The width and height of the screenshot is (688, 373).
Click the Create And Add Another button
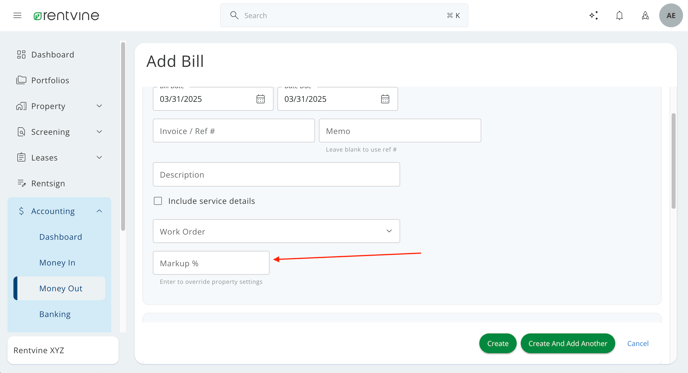568,344
